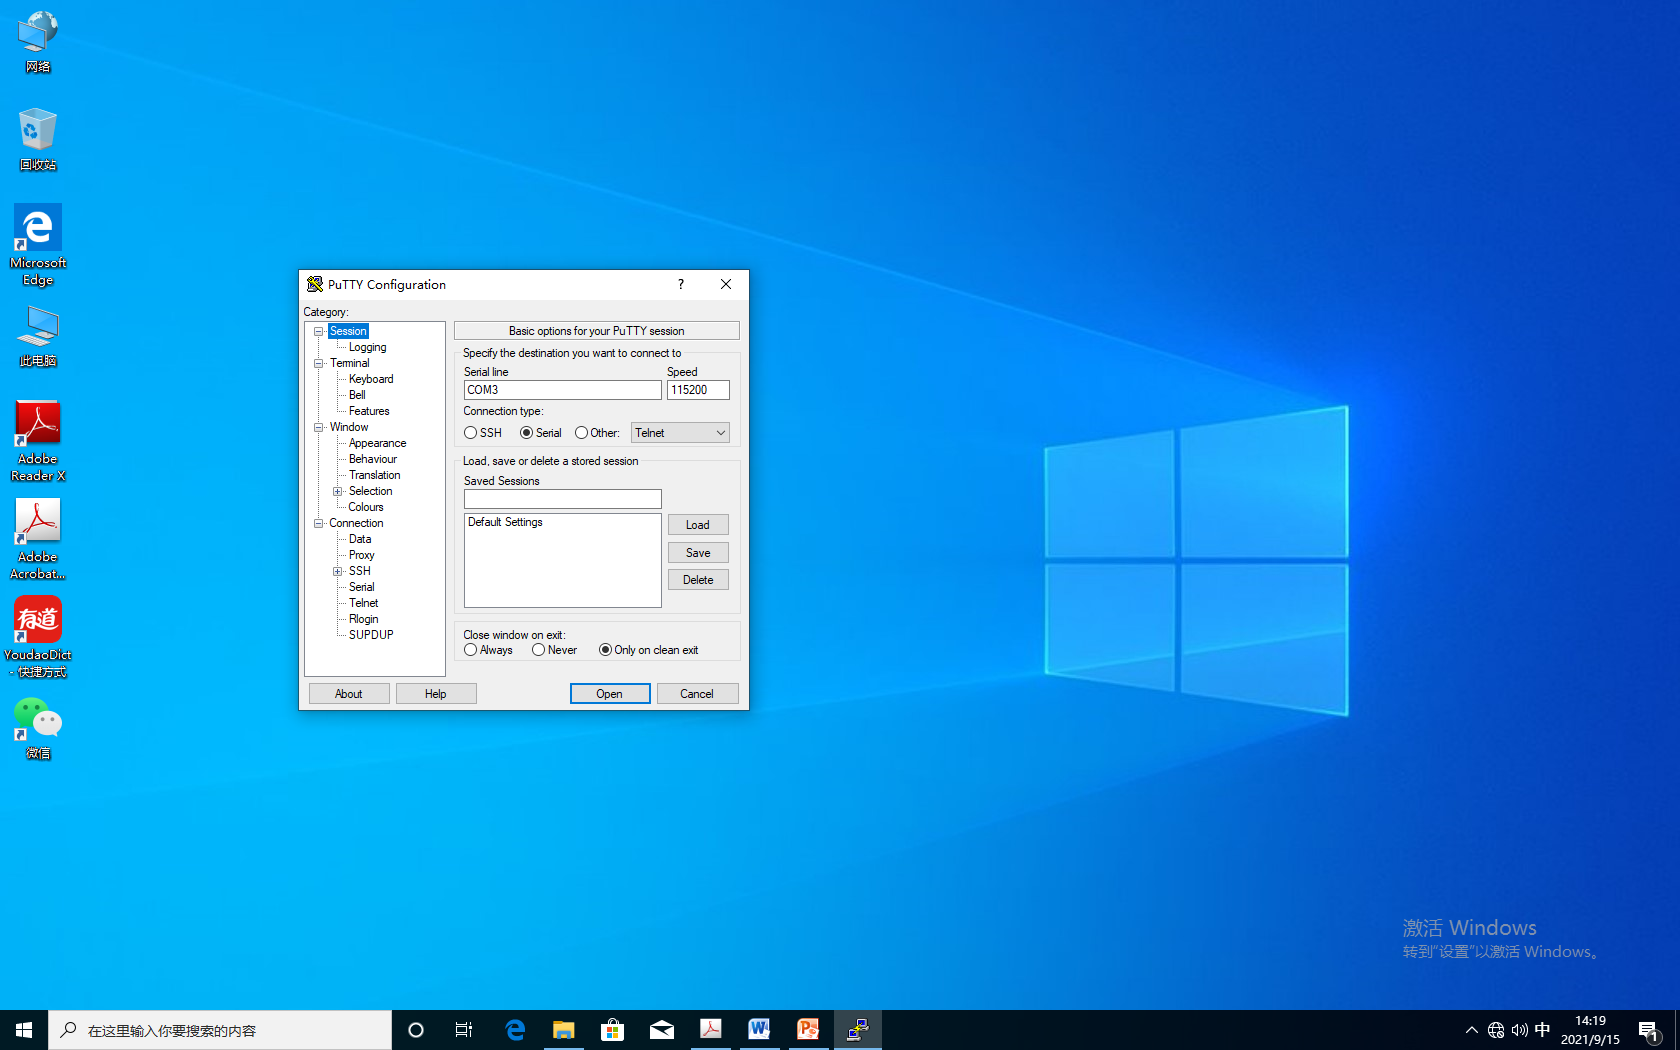Select Logging in category tree
This screenshot has width=1680, height=1050.
[367, 347]
